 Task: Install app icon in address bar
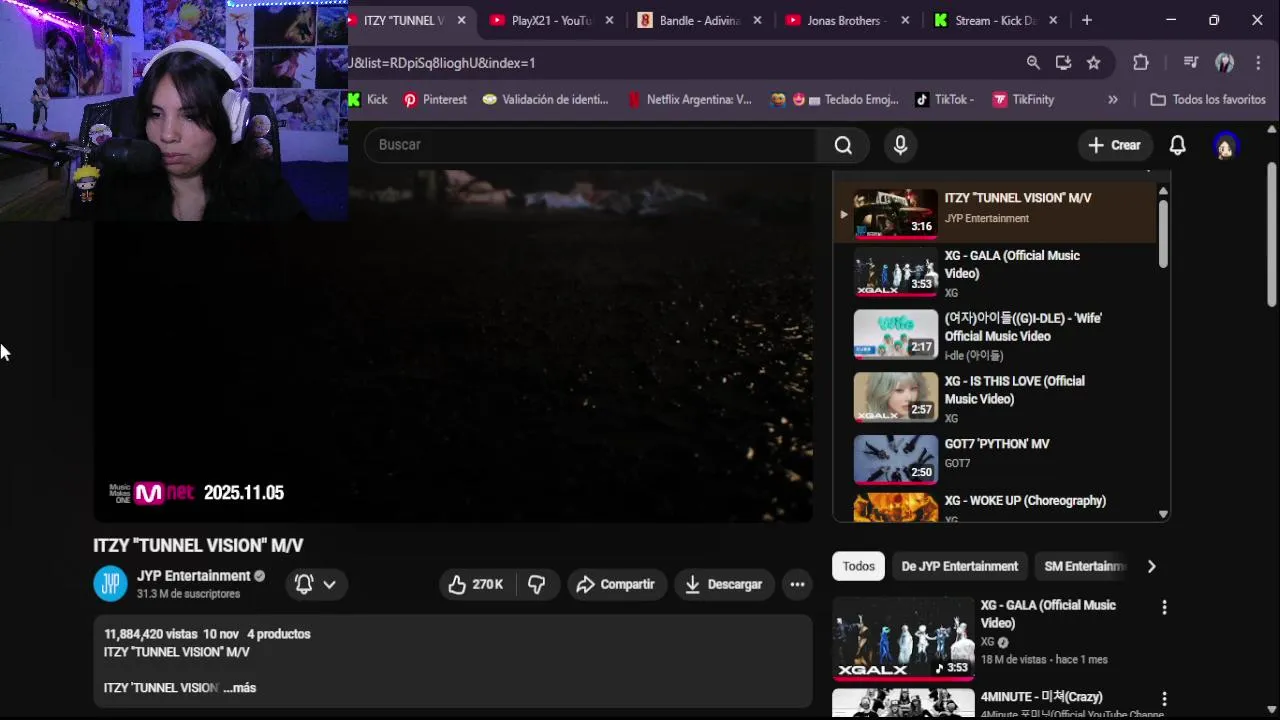1063,62
